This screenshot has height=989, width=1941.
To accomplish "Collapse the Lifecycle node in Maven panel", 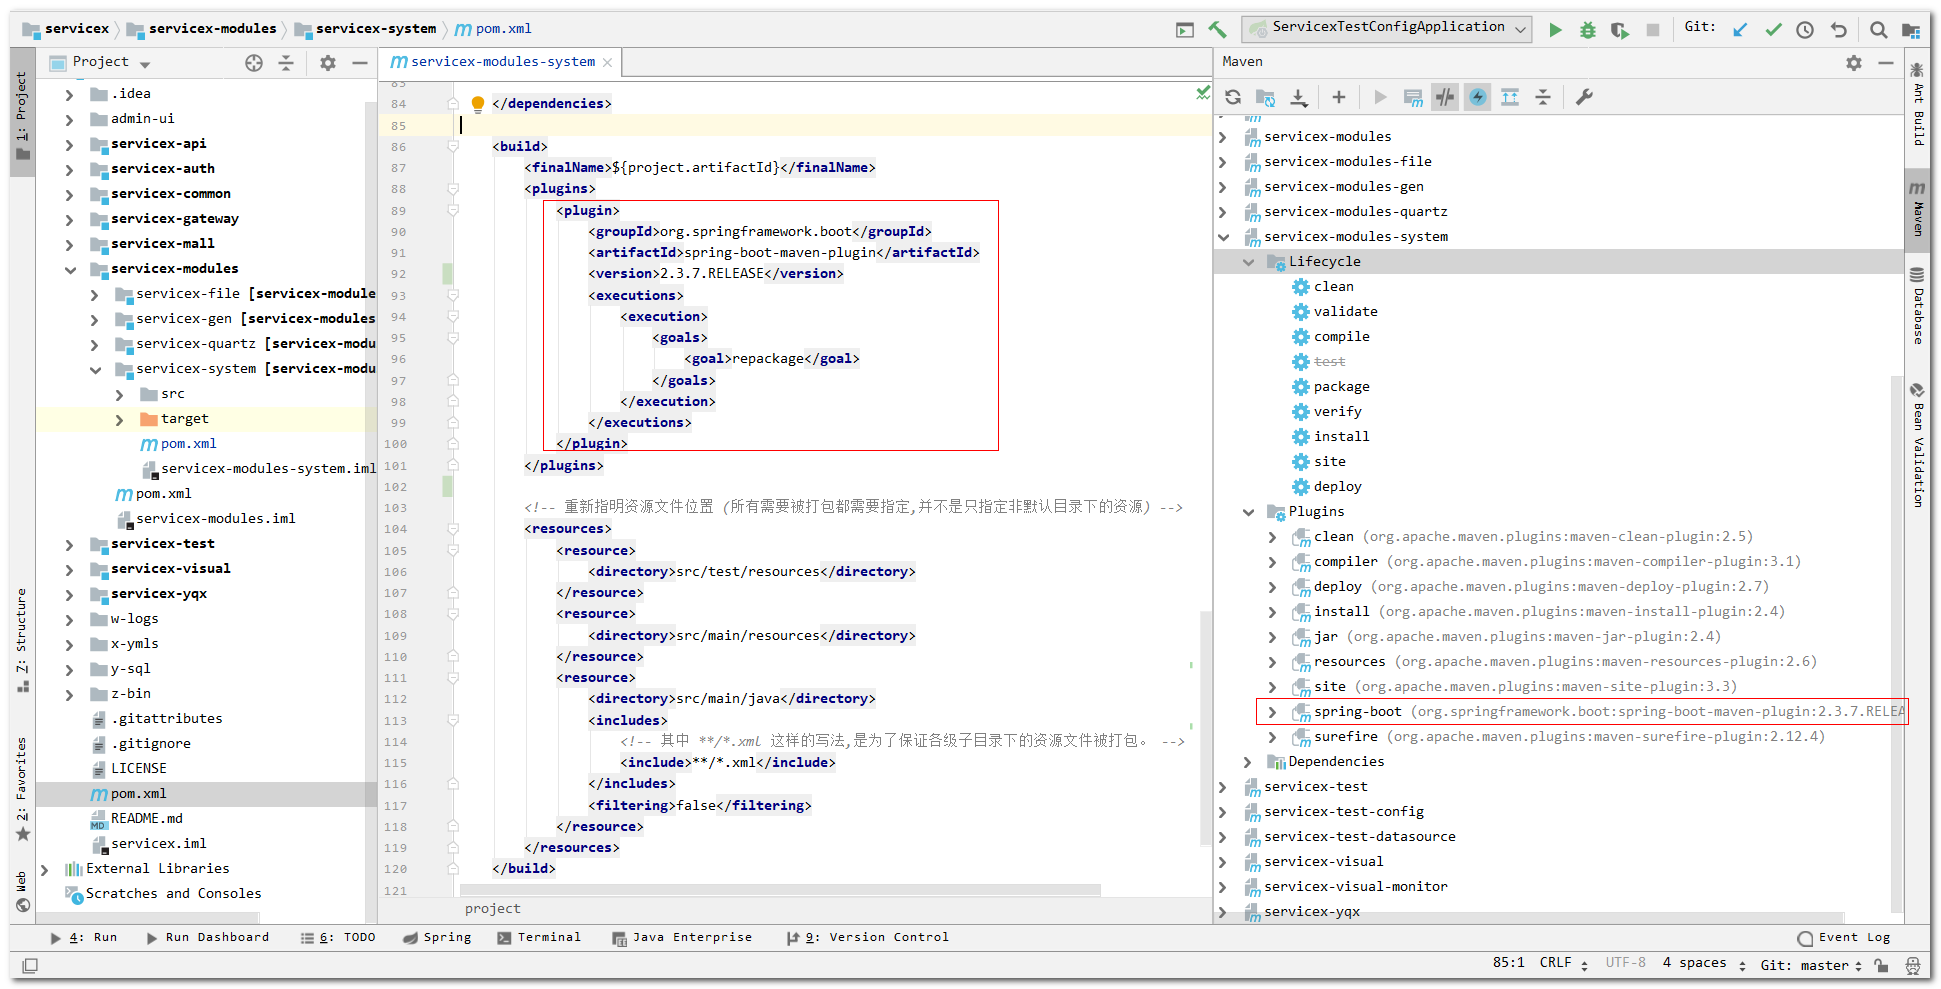I will 1248,262.
